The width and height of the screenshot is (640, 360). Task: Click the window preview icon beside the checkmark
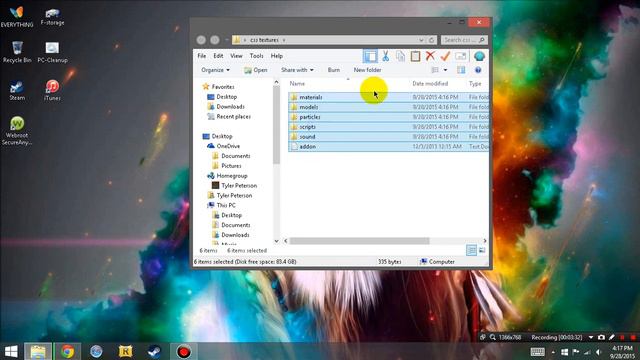(460, 56)
